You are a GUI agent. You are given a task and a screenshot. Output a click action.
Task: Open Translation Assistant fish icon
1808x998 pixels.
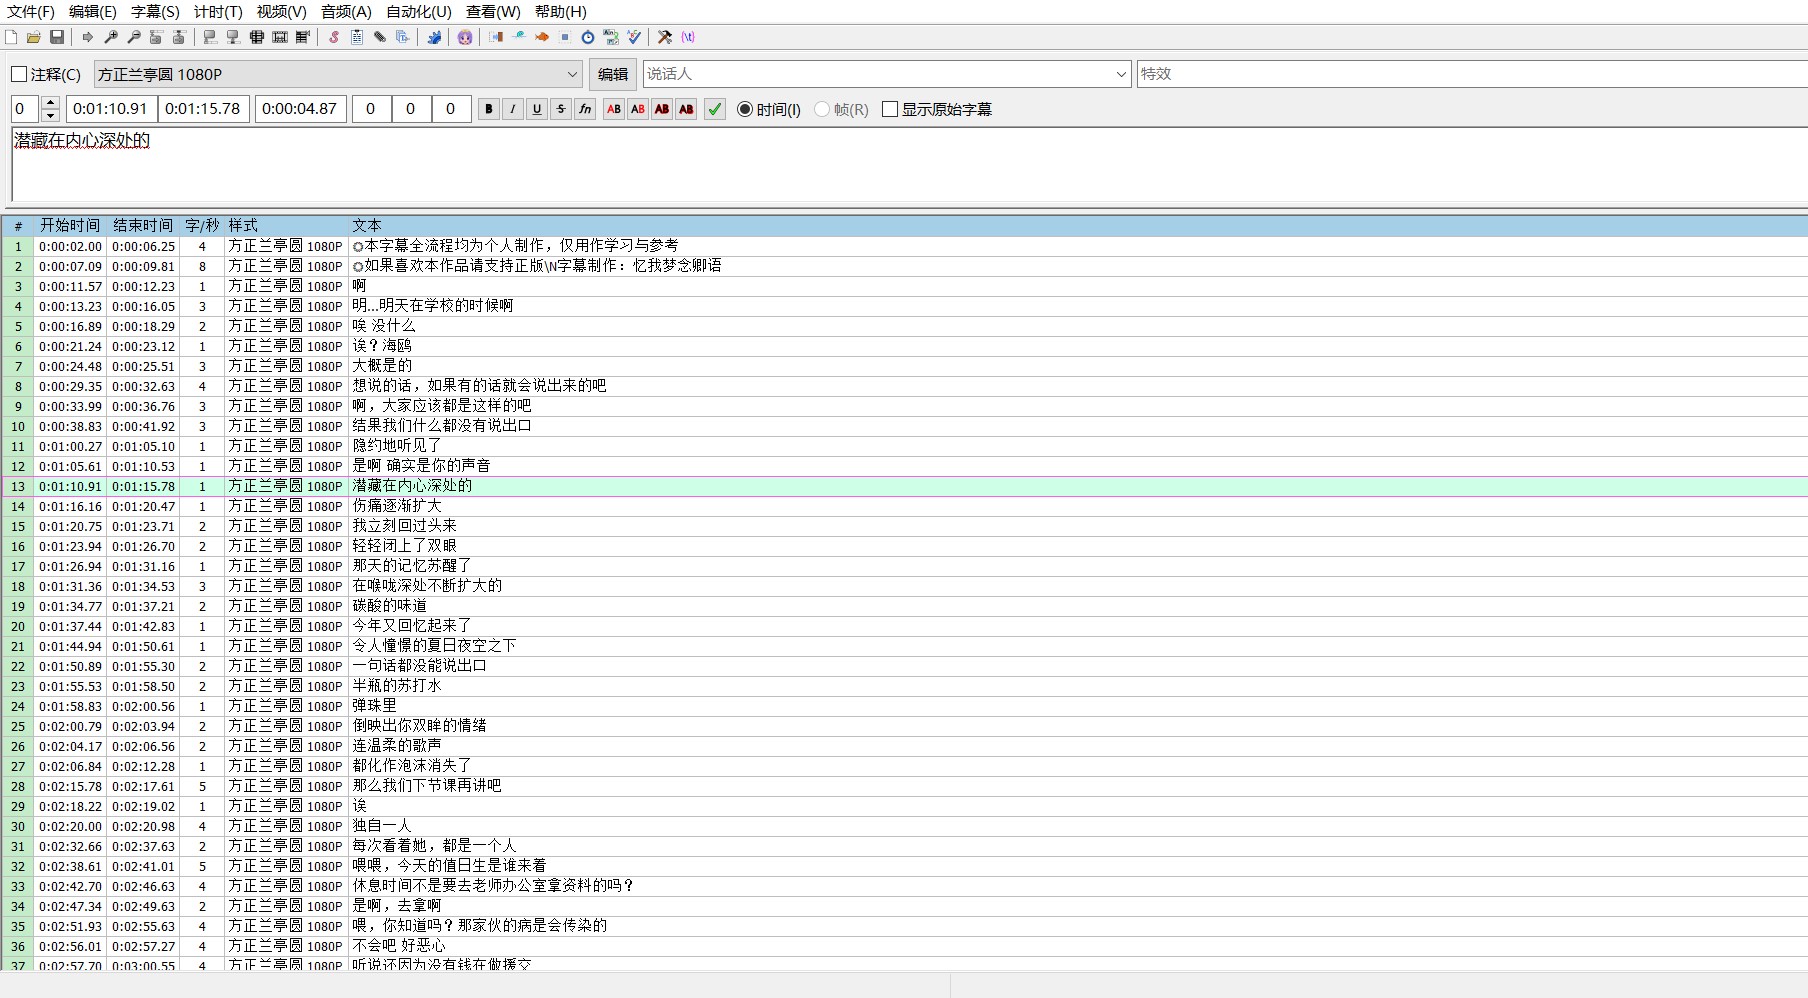click(x=542, y=37)
